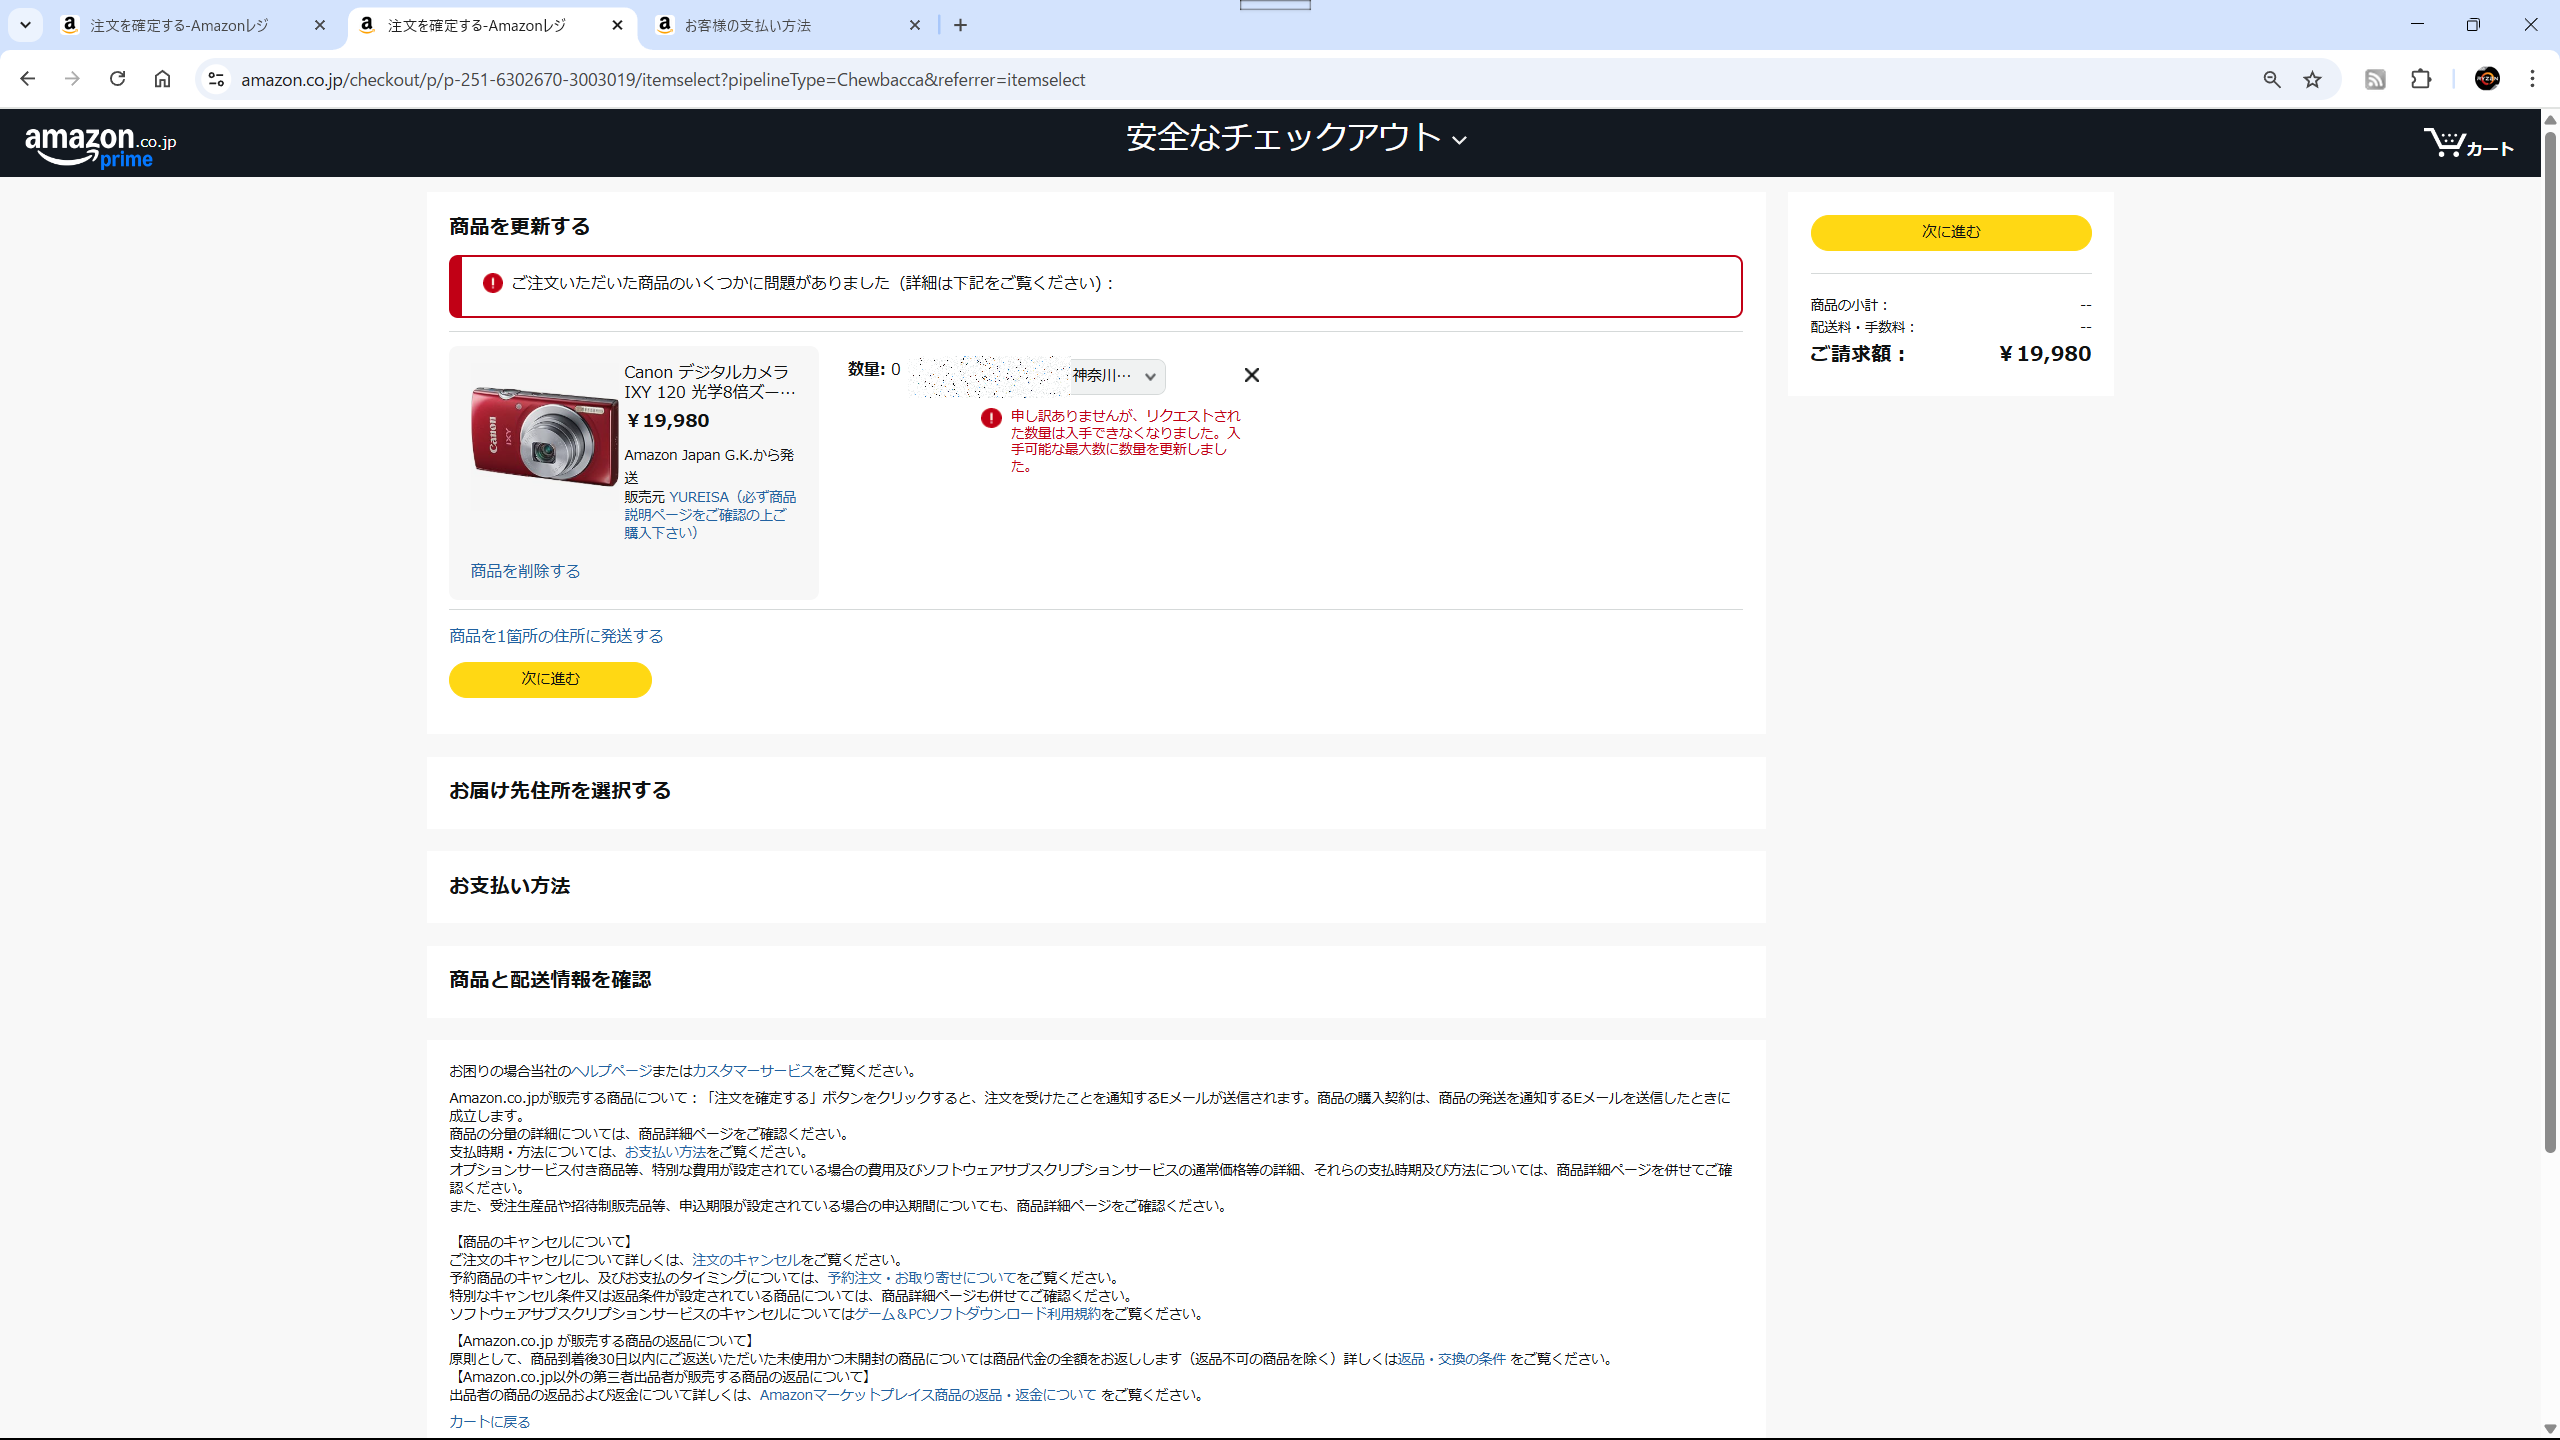This screenshot has width=2560, height=1440.
Task: Go to browser home page
Action: click(162, 79)
